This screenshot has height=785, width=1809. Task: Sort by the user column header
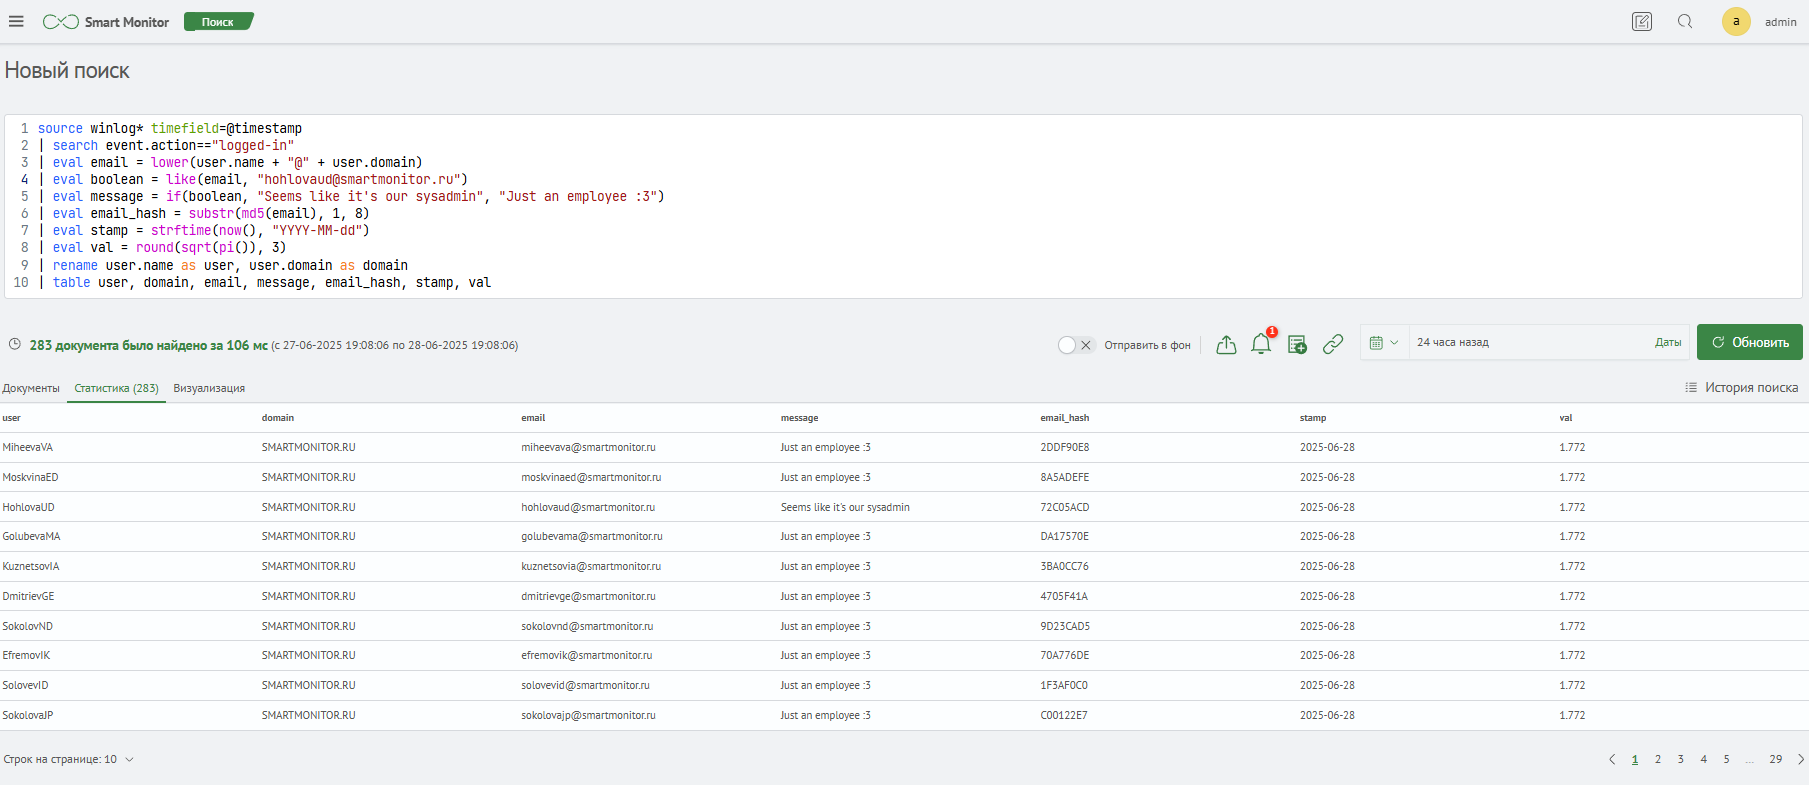click(12, 418)
